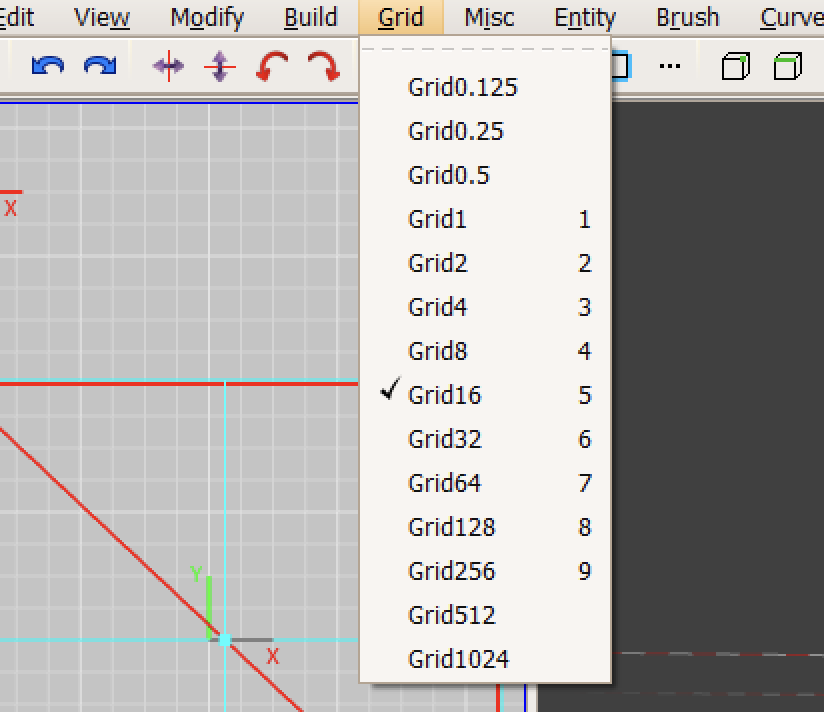Image resolution: width=824 pixels, height=712 pixels.
Task: Open the Modify menu
Action: 207,17
